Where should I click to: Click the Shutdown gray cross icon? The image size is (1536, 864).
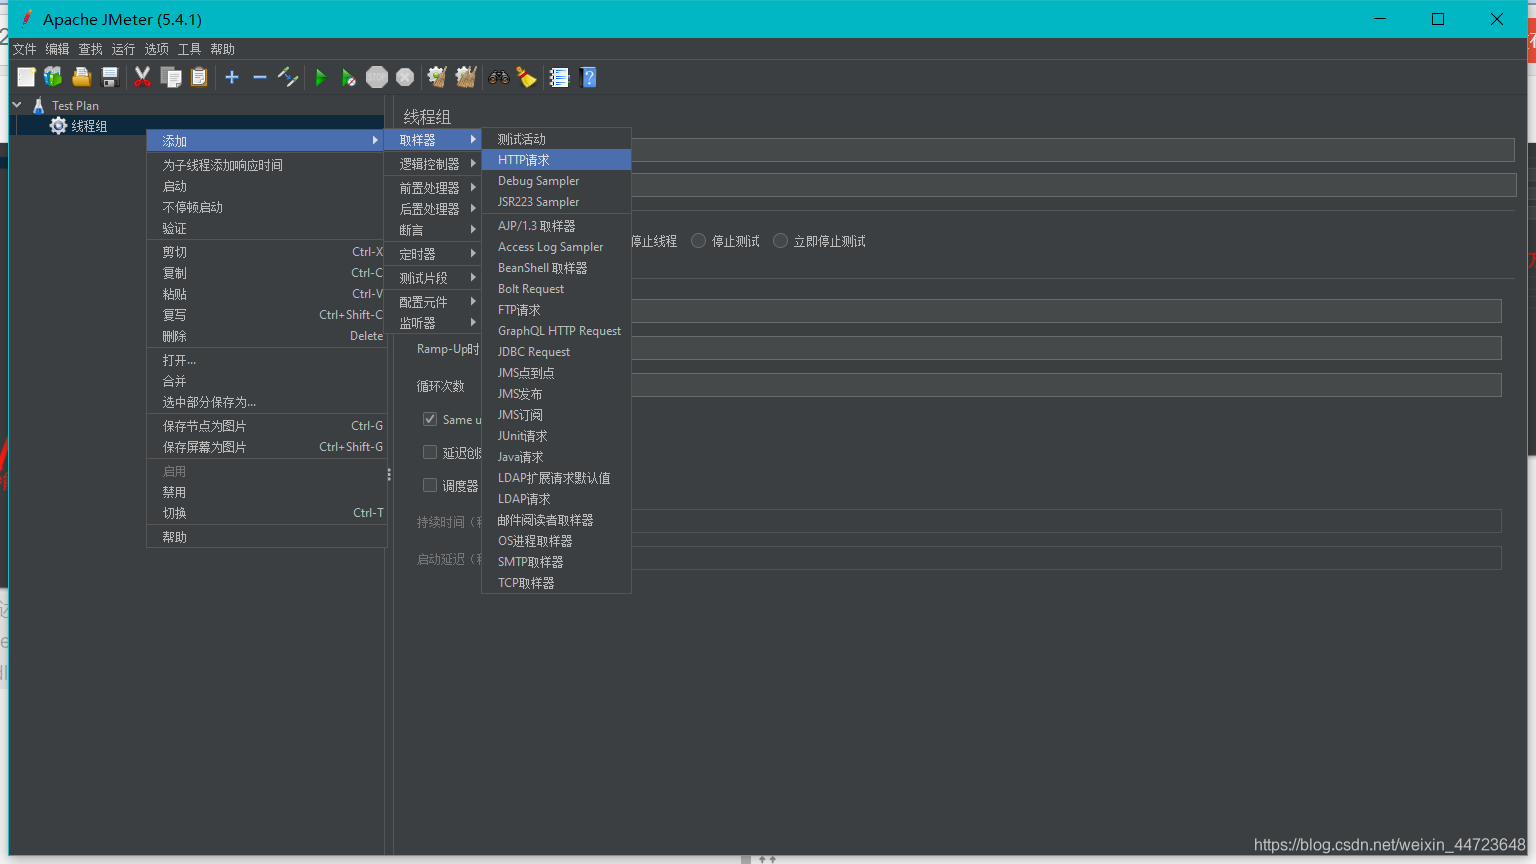405,77
